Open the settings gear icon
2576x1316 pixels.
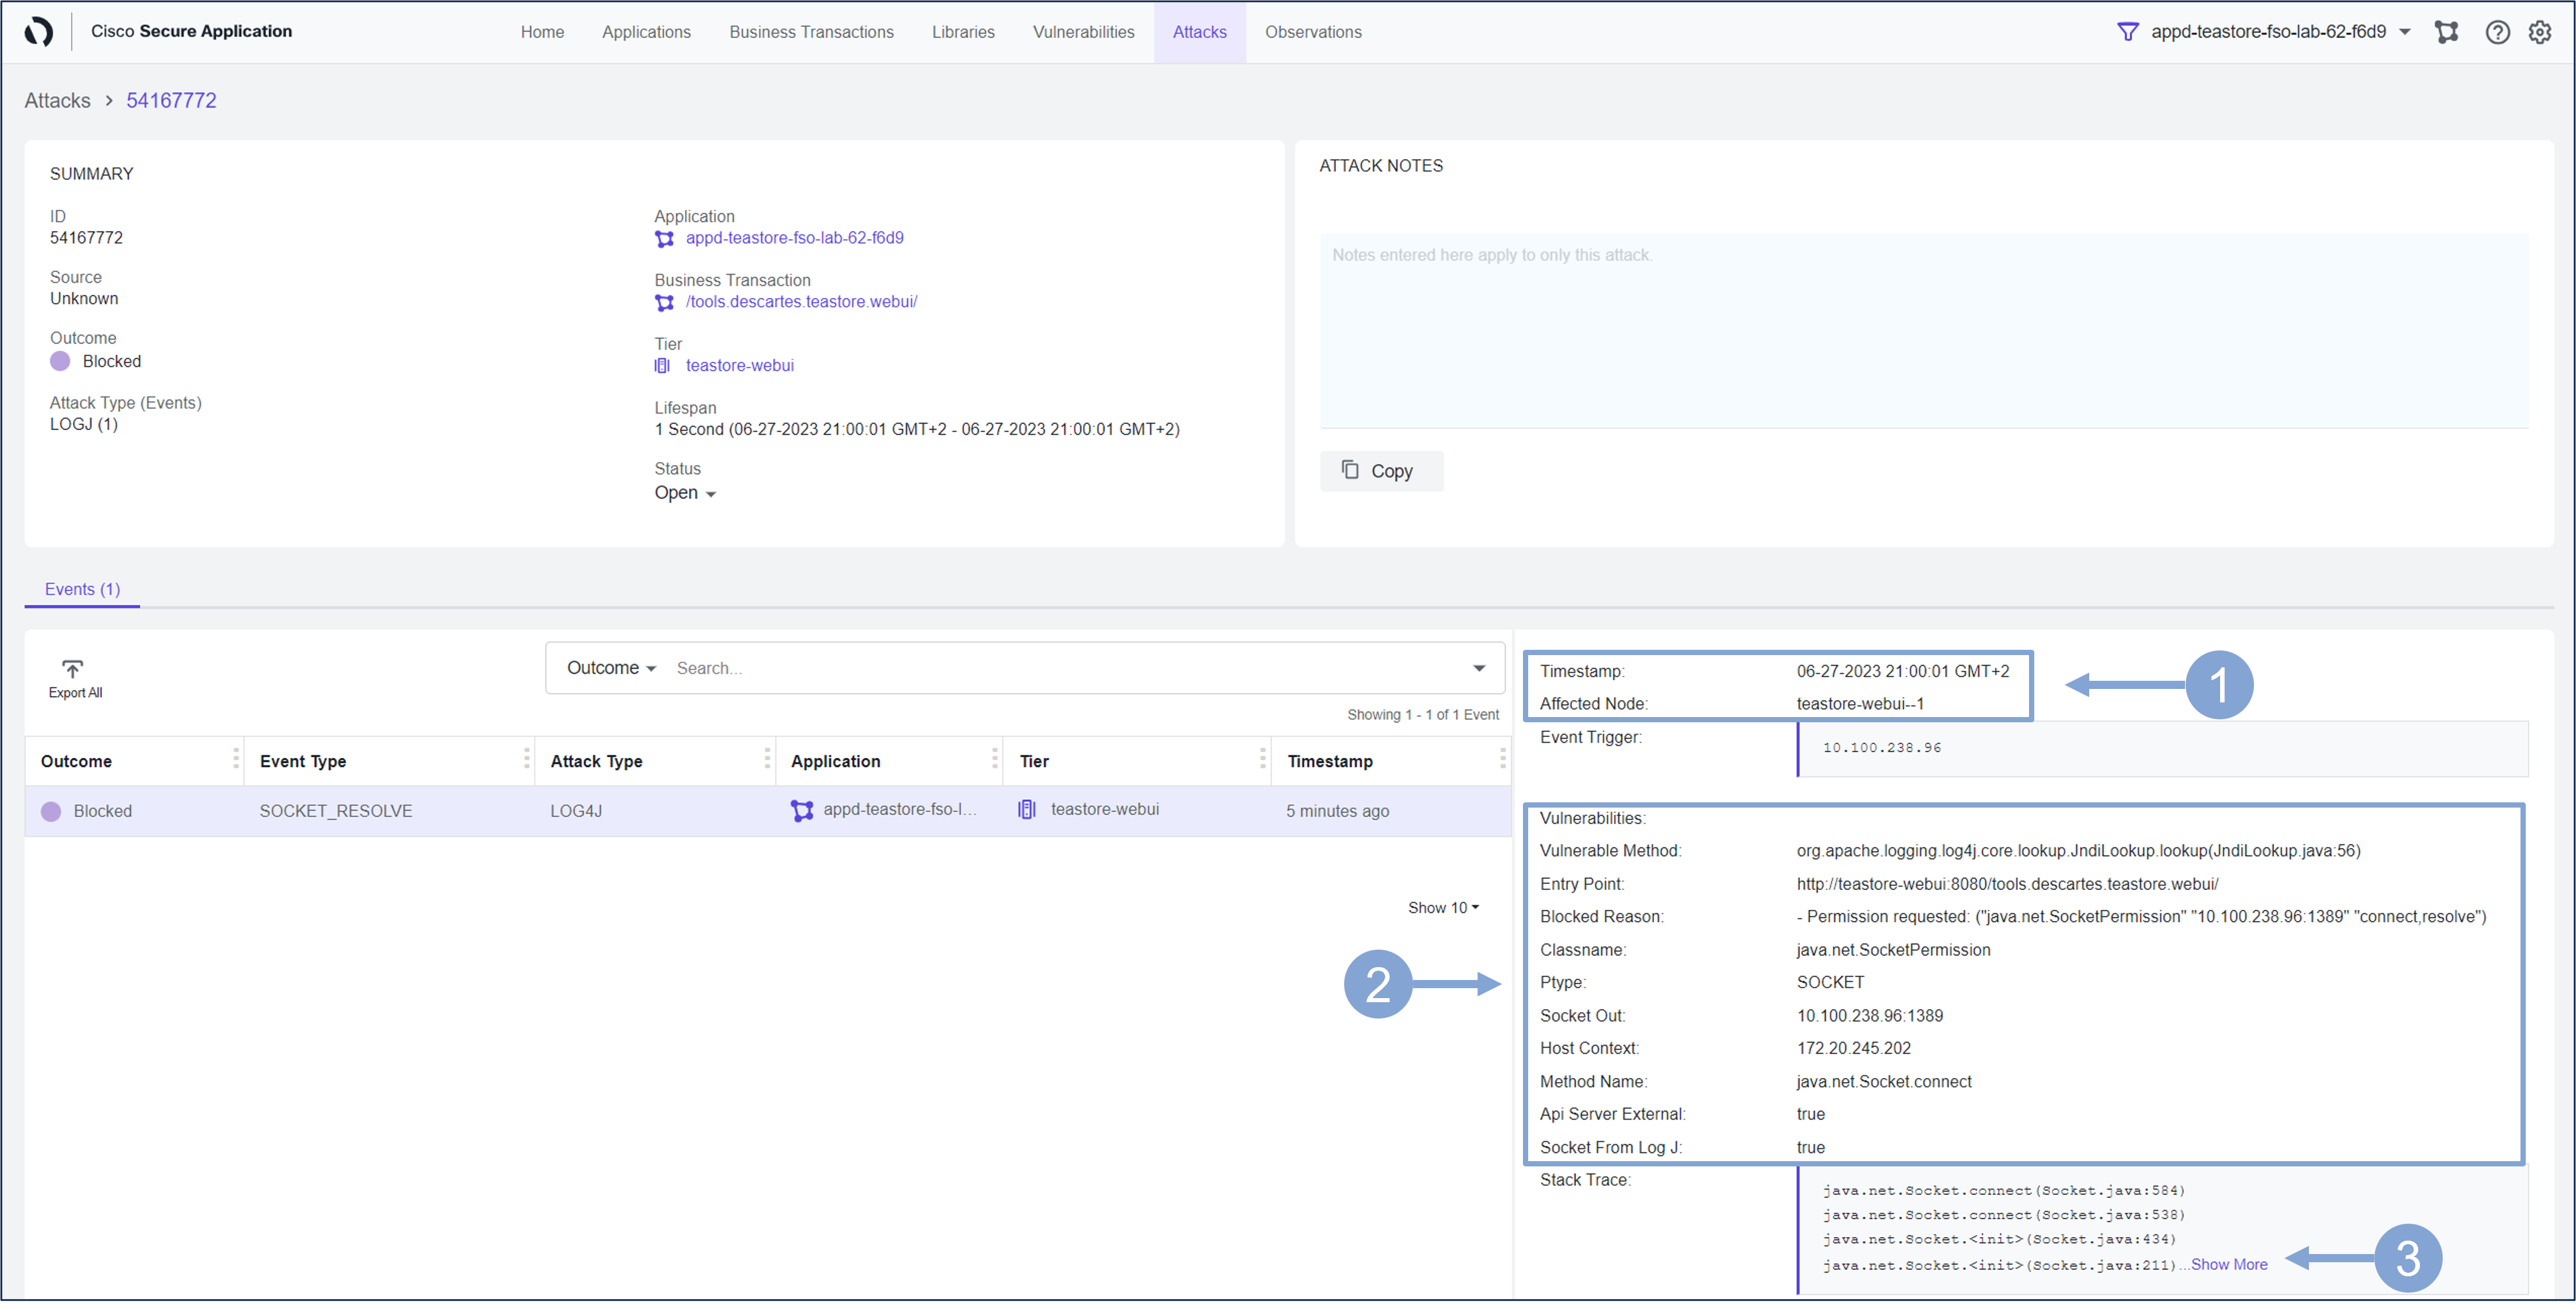pyautogui.click(x=2540, y=32)
